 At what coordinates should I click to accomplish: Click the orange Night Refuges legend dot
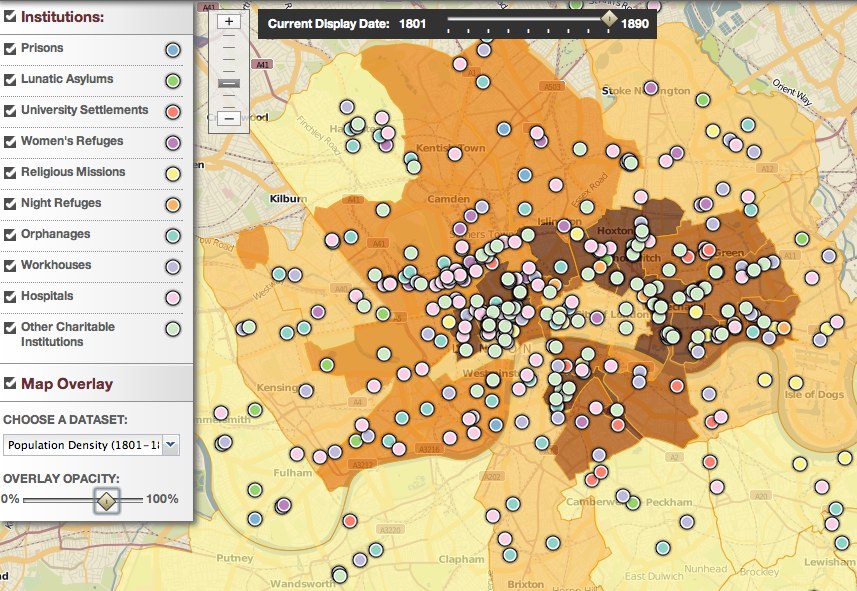(x=173, y=205)
